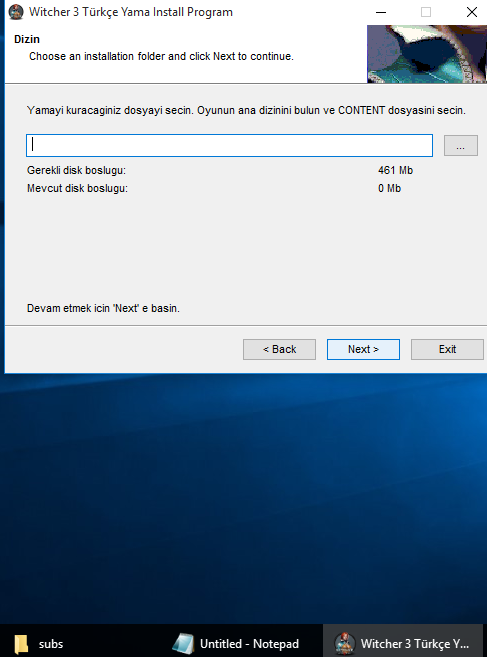487x657 pixels.
Task: Close the Witcher 3 Türkçe Yama installer
Action: [x=472, y=12]
